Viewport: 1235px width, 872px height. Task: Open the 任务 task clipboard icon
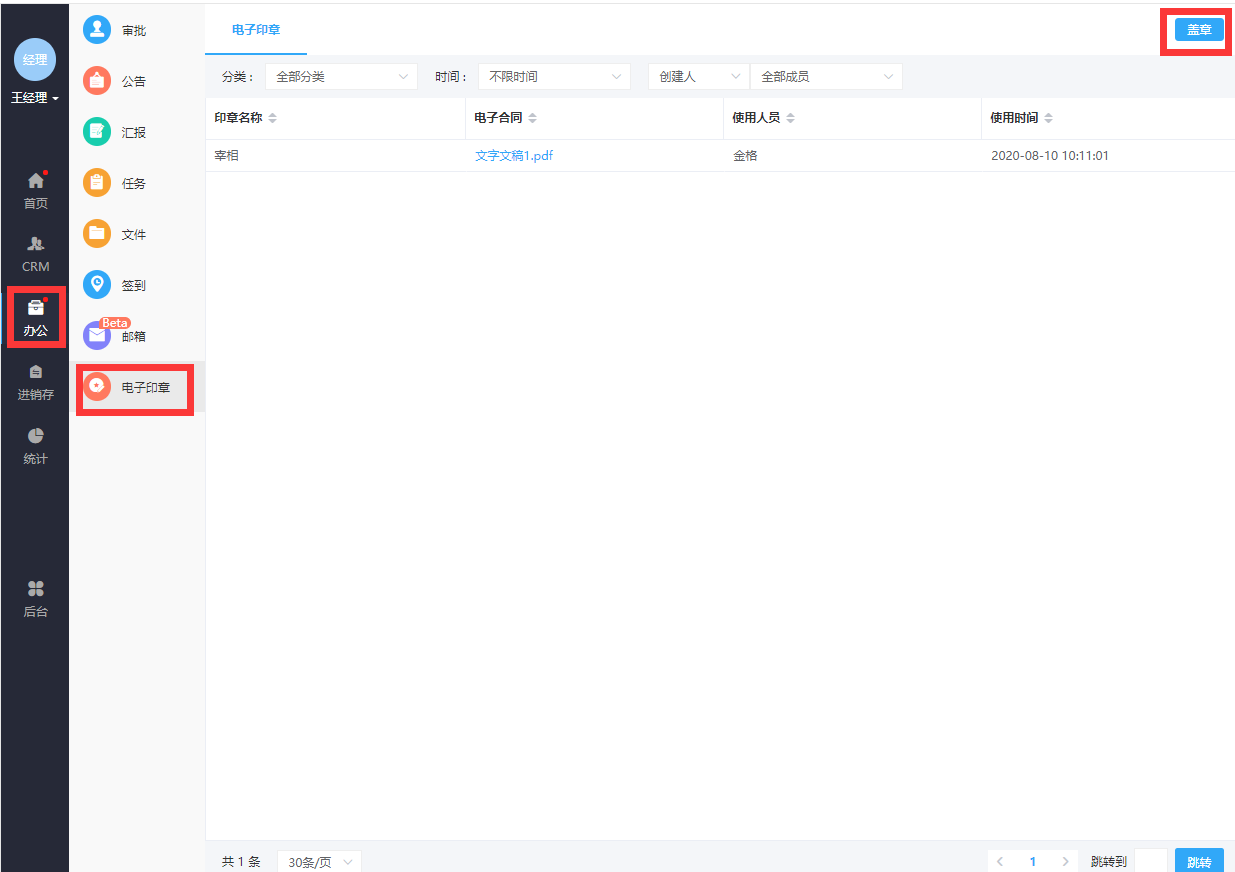[97, 183]
